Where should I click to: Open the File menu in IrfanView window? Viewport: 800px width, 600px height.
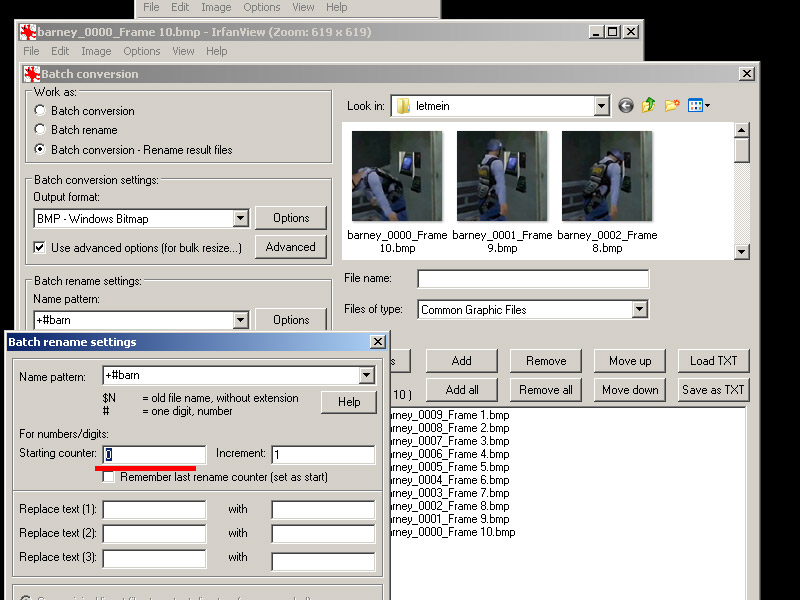(x=31, y=51)
